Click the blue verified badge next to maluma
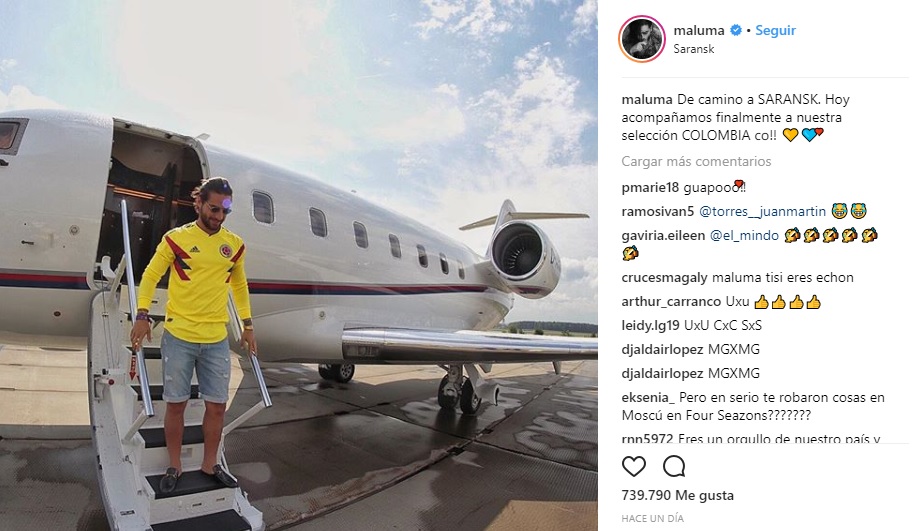The image size is (915, 531). click(736, 30)
